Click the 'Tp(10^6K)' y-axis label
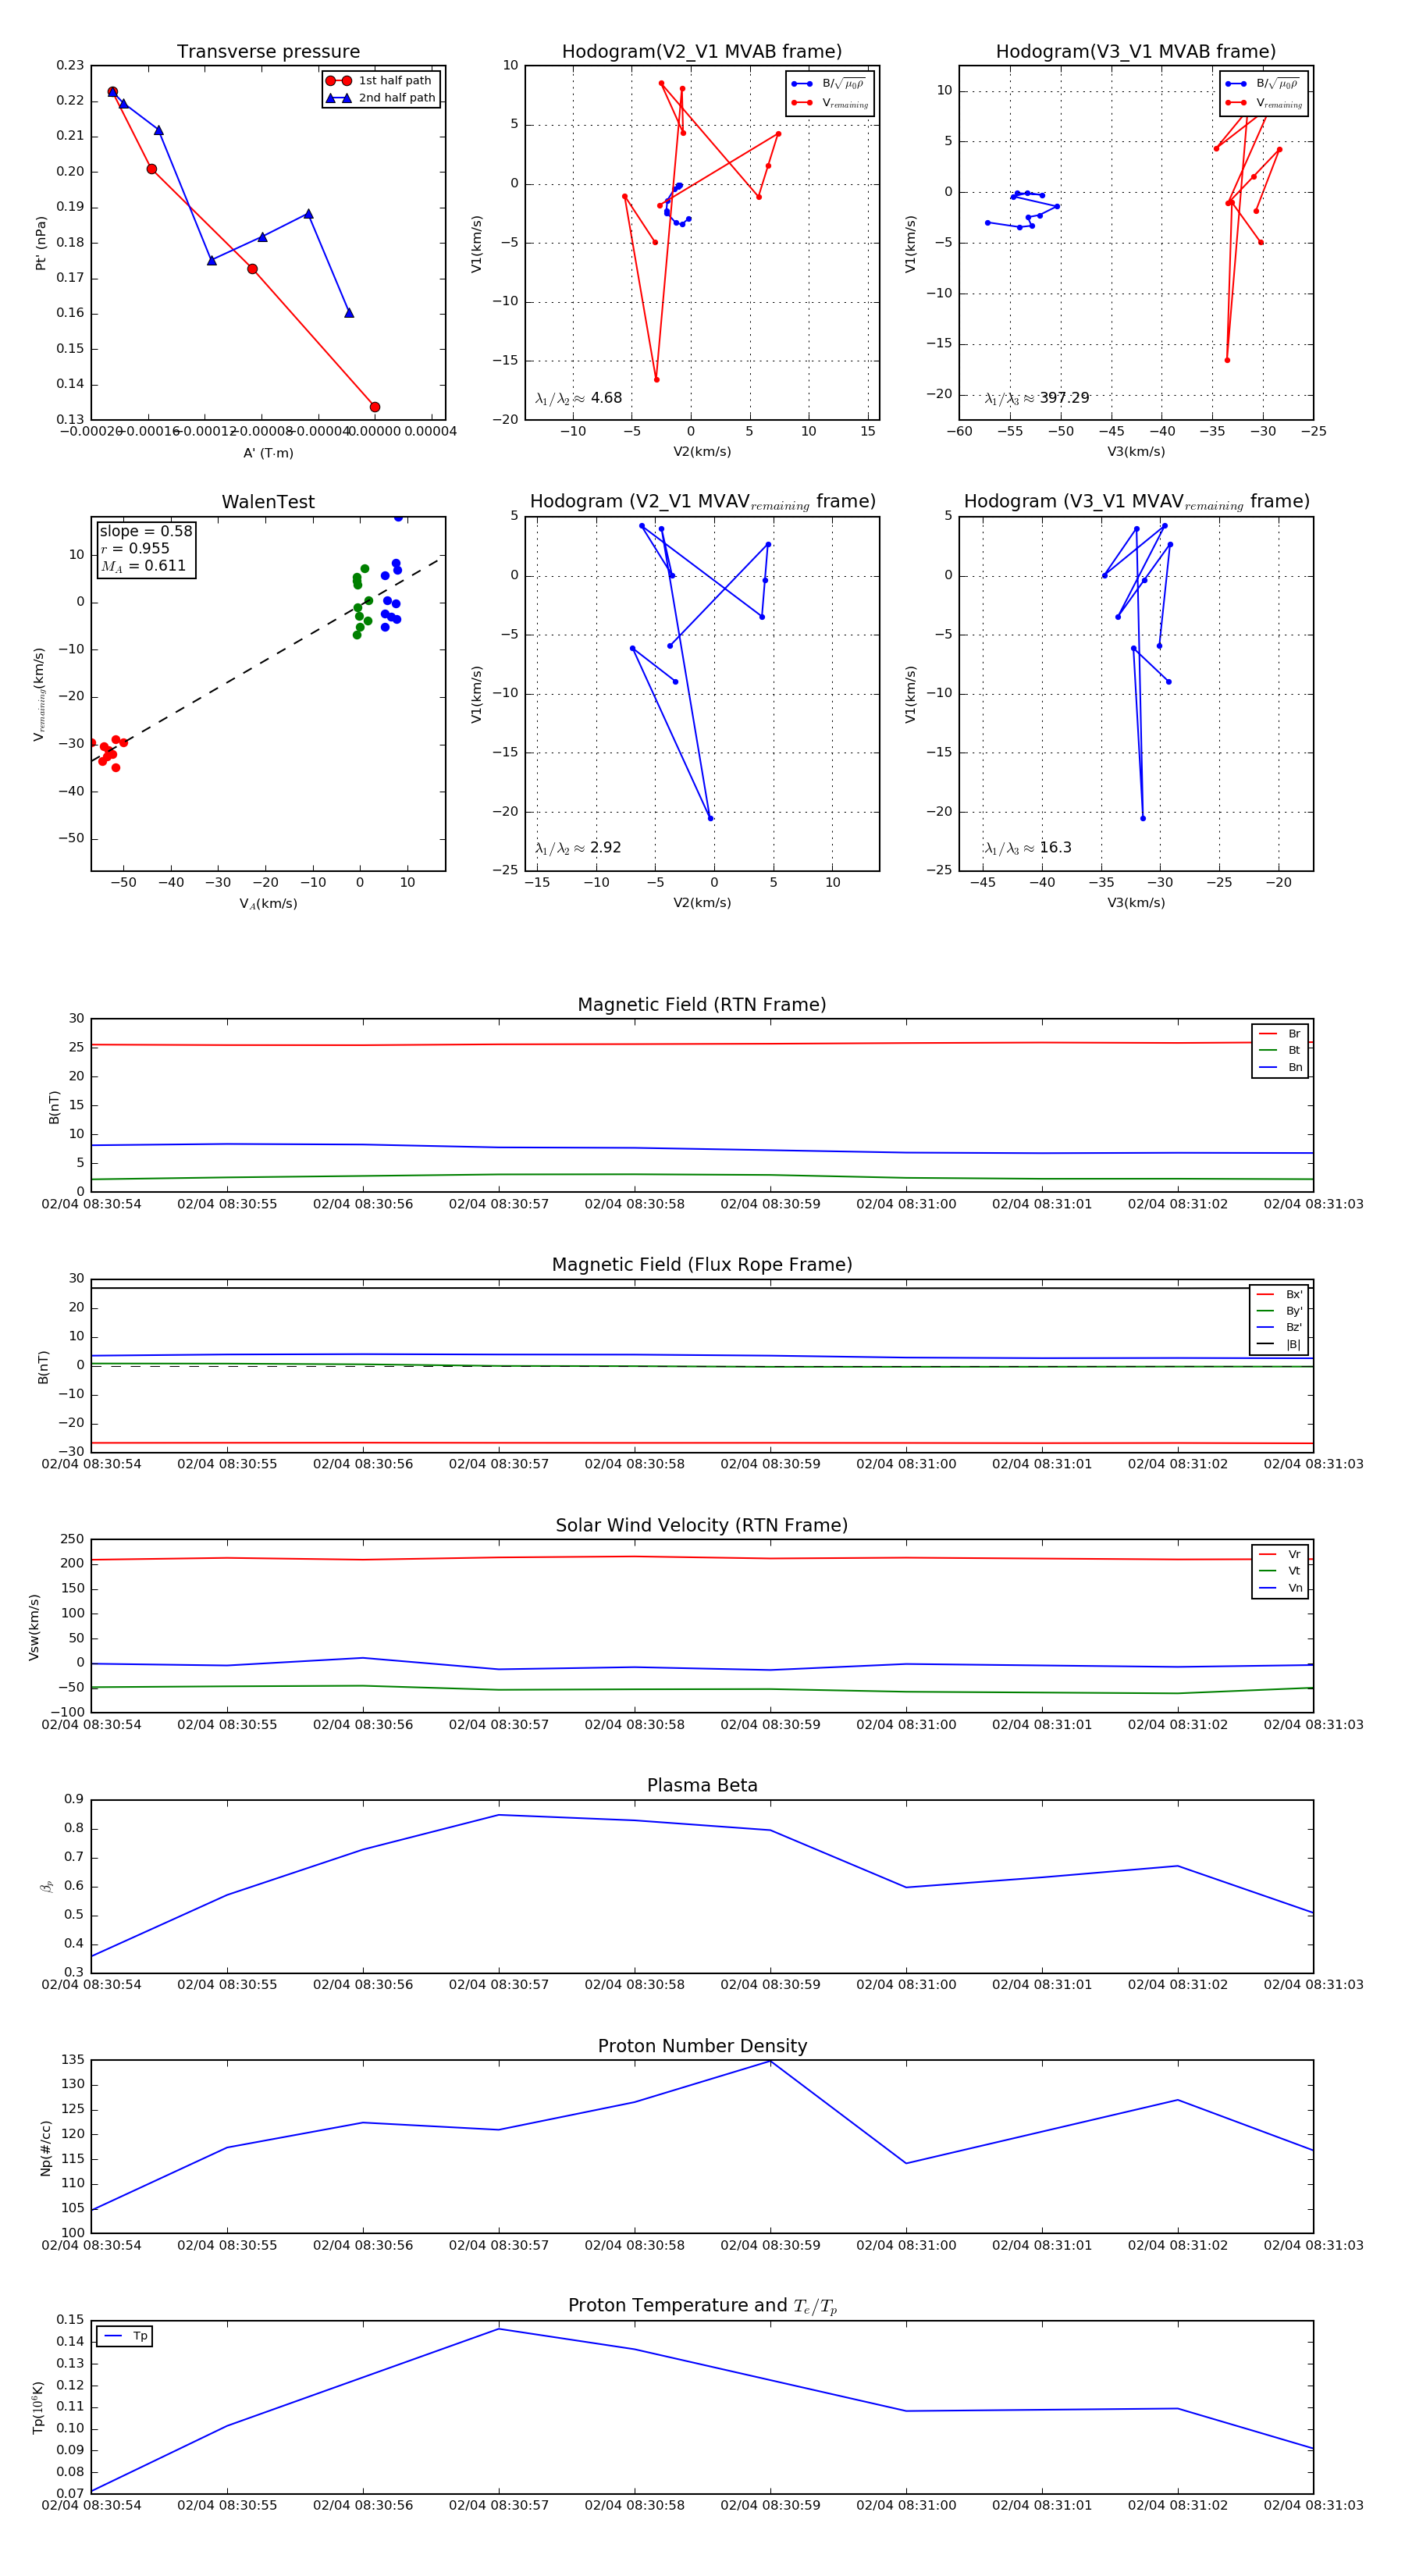 point(38,2408)
